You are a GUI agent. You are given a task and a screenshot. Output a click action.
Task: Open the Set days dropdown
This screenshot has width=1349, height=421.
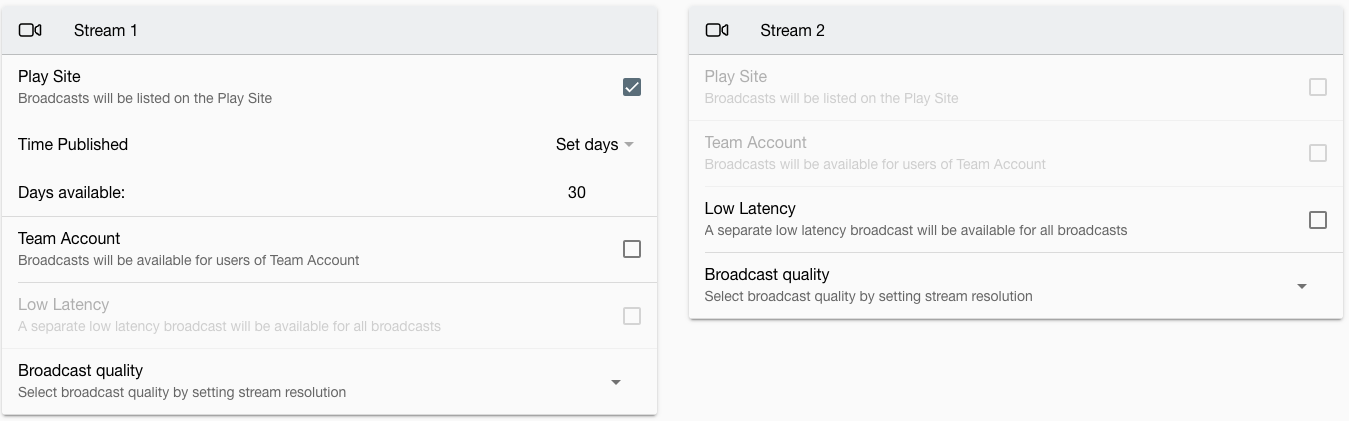(595, 144)
